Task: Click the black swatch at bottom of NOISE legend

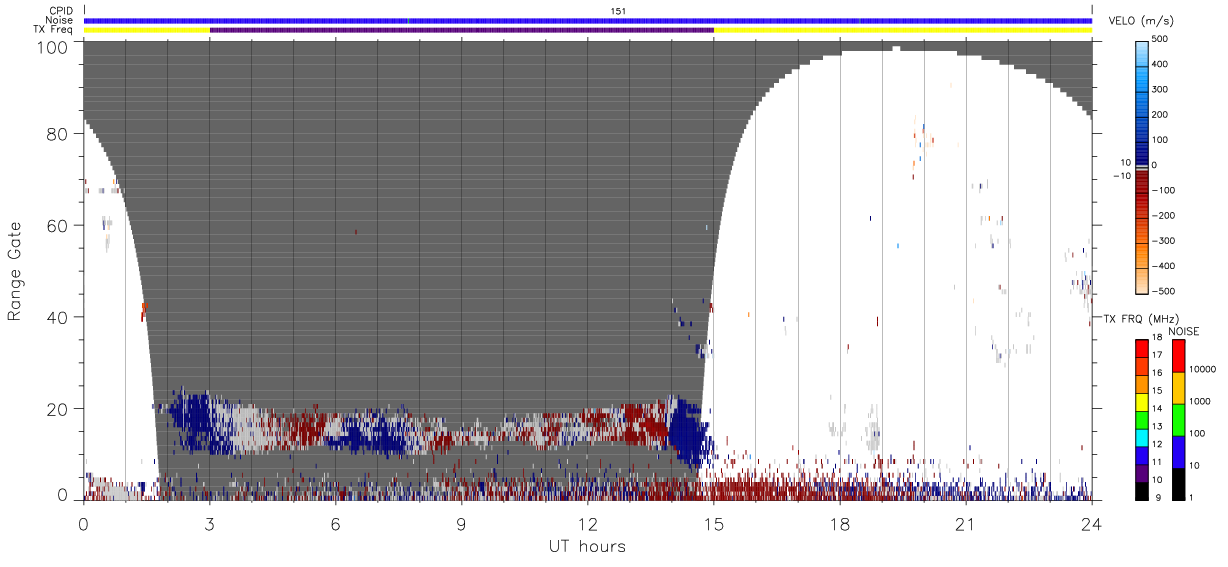Action: click(x=1178, y=482)
